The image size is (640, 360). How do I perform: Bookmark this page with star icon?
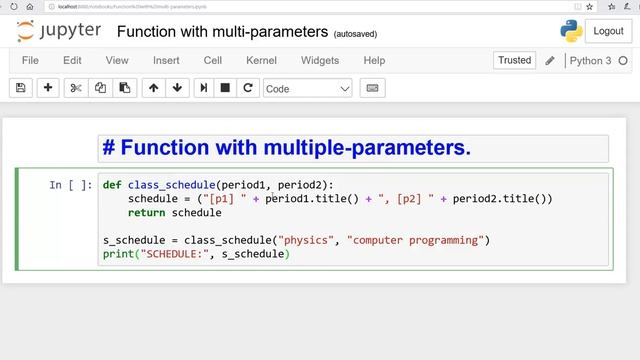589,7
